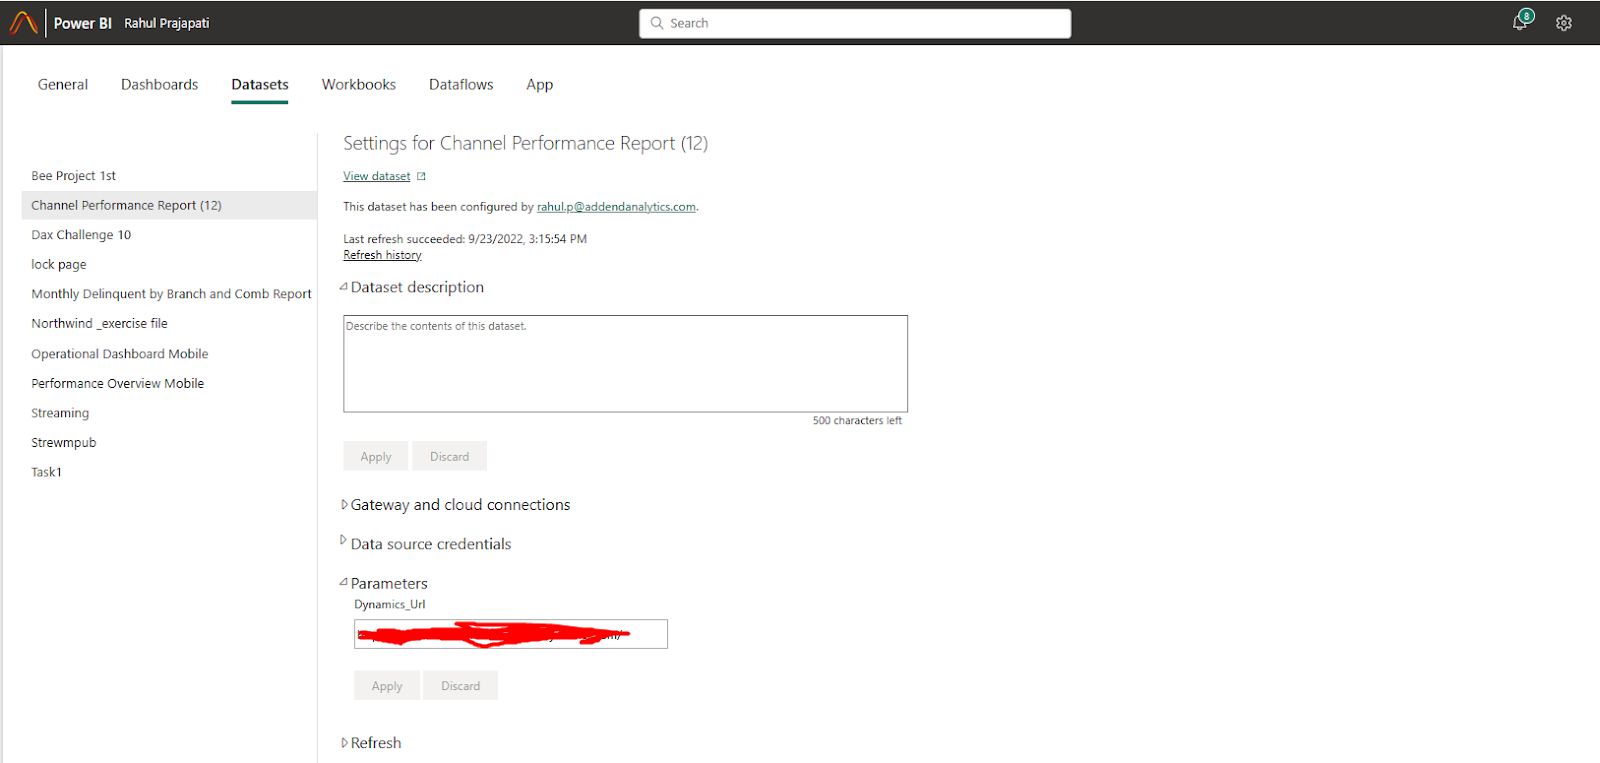Click Apply under Parameters

coord(387,686)
